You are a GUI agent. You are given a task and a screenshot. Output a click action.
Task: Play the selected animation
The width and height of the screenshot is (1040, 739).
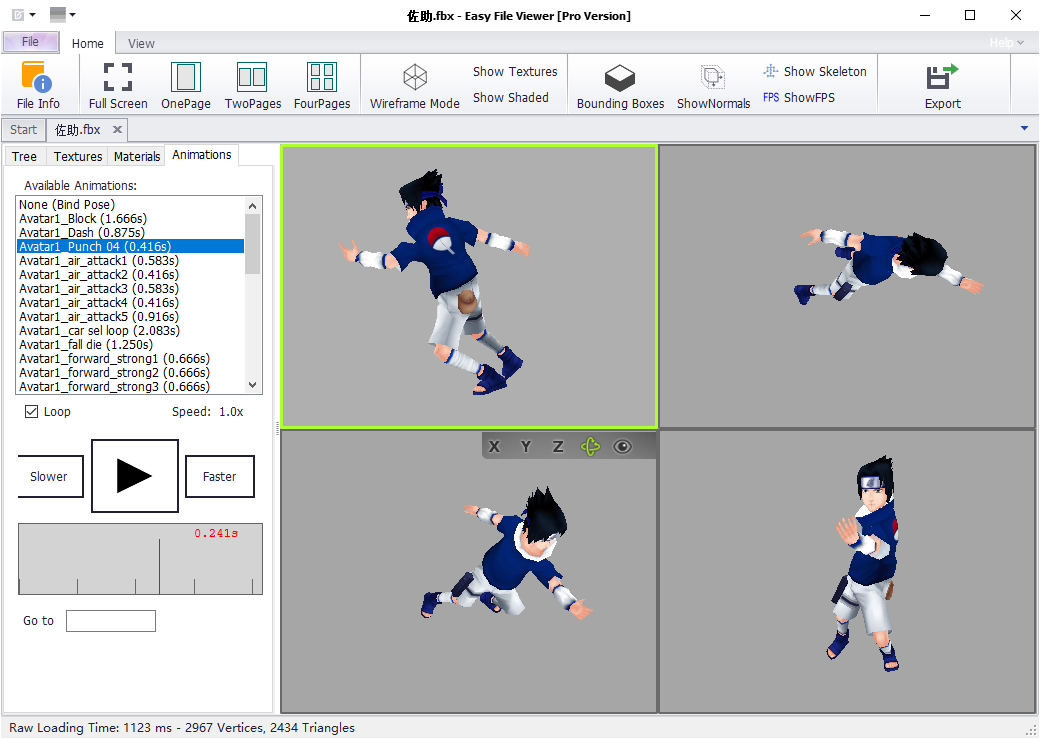(x=135, y=476)
